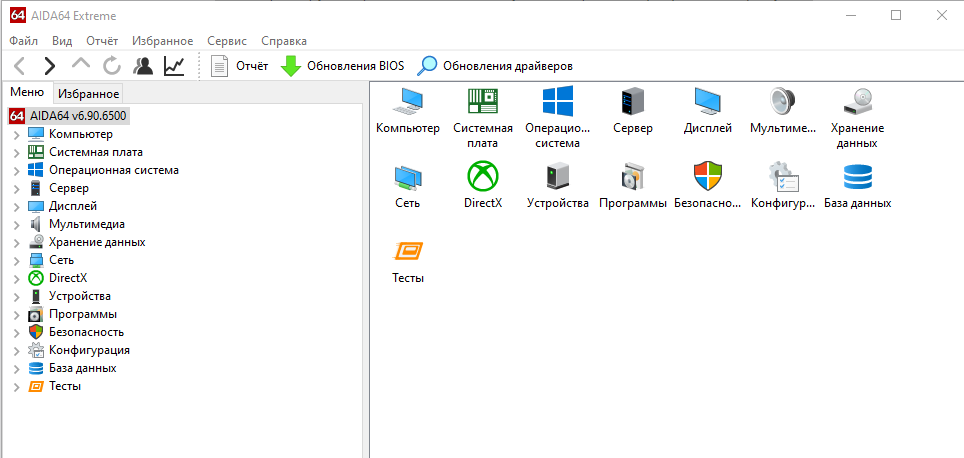Select Конфигурация in the tree
Screen dimensions: 964x458
89,350
